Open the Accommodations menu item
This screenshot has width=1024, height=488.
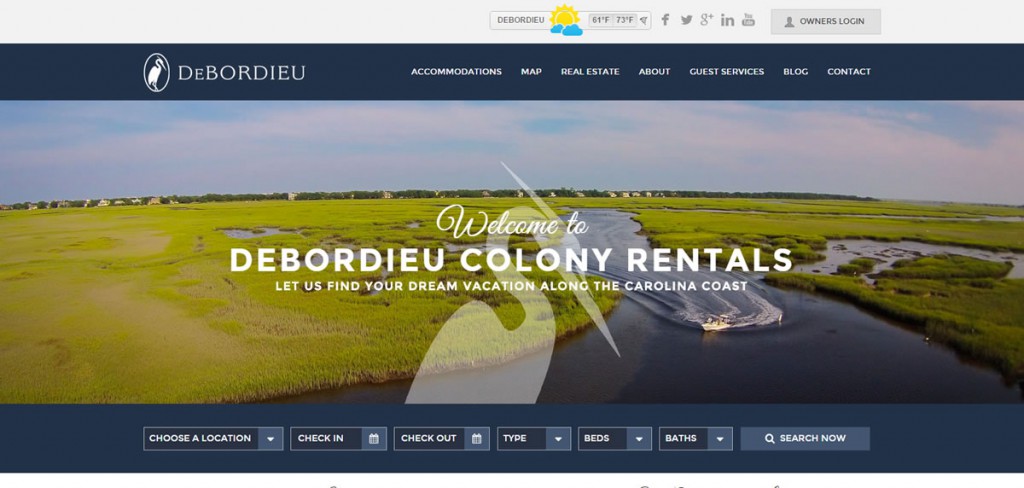456,72
